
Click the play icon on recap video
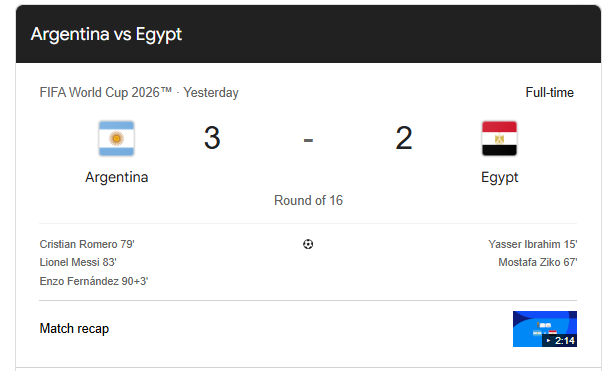[x=548, y=341]
